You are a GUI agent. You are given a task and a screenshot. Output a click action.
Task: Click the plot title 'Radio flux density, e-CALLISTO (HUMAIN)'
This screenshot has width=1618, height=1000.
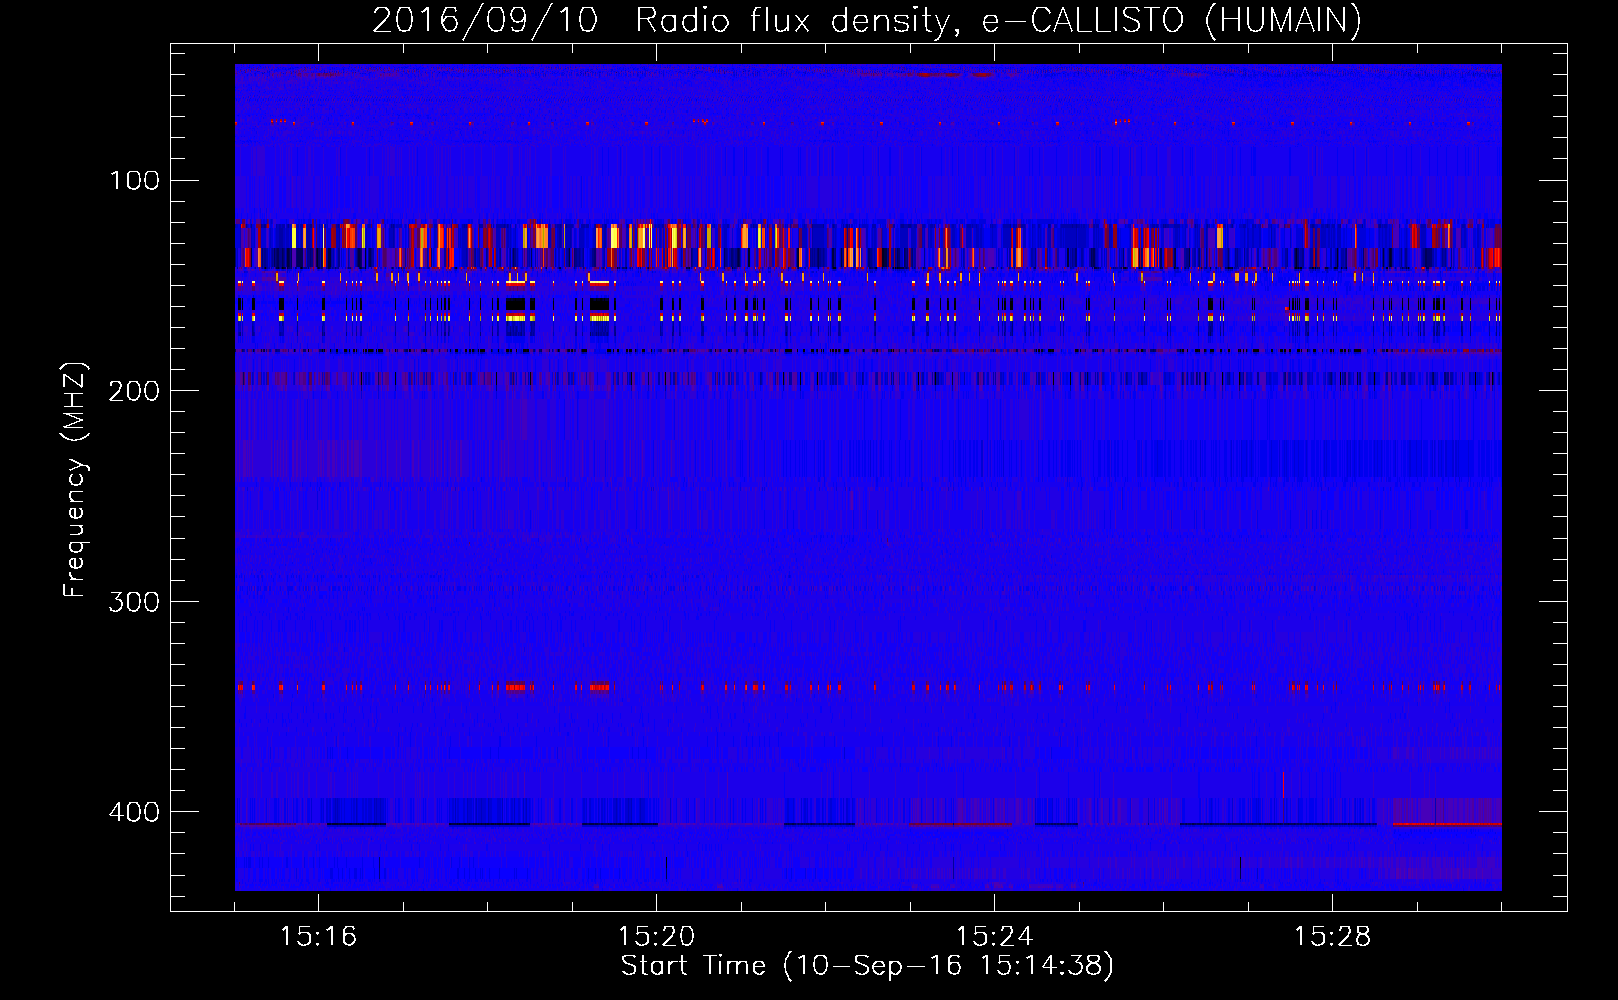tap(999, 20)
